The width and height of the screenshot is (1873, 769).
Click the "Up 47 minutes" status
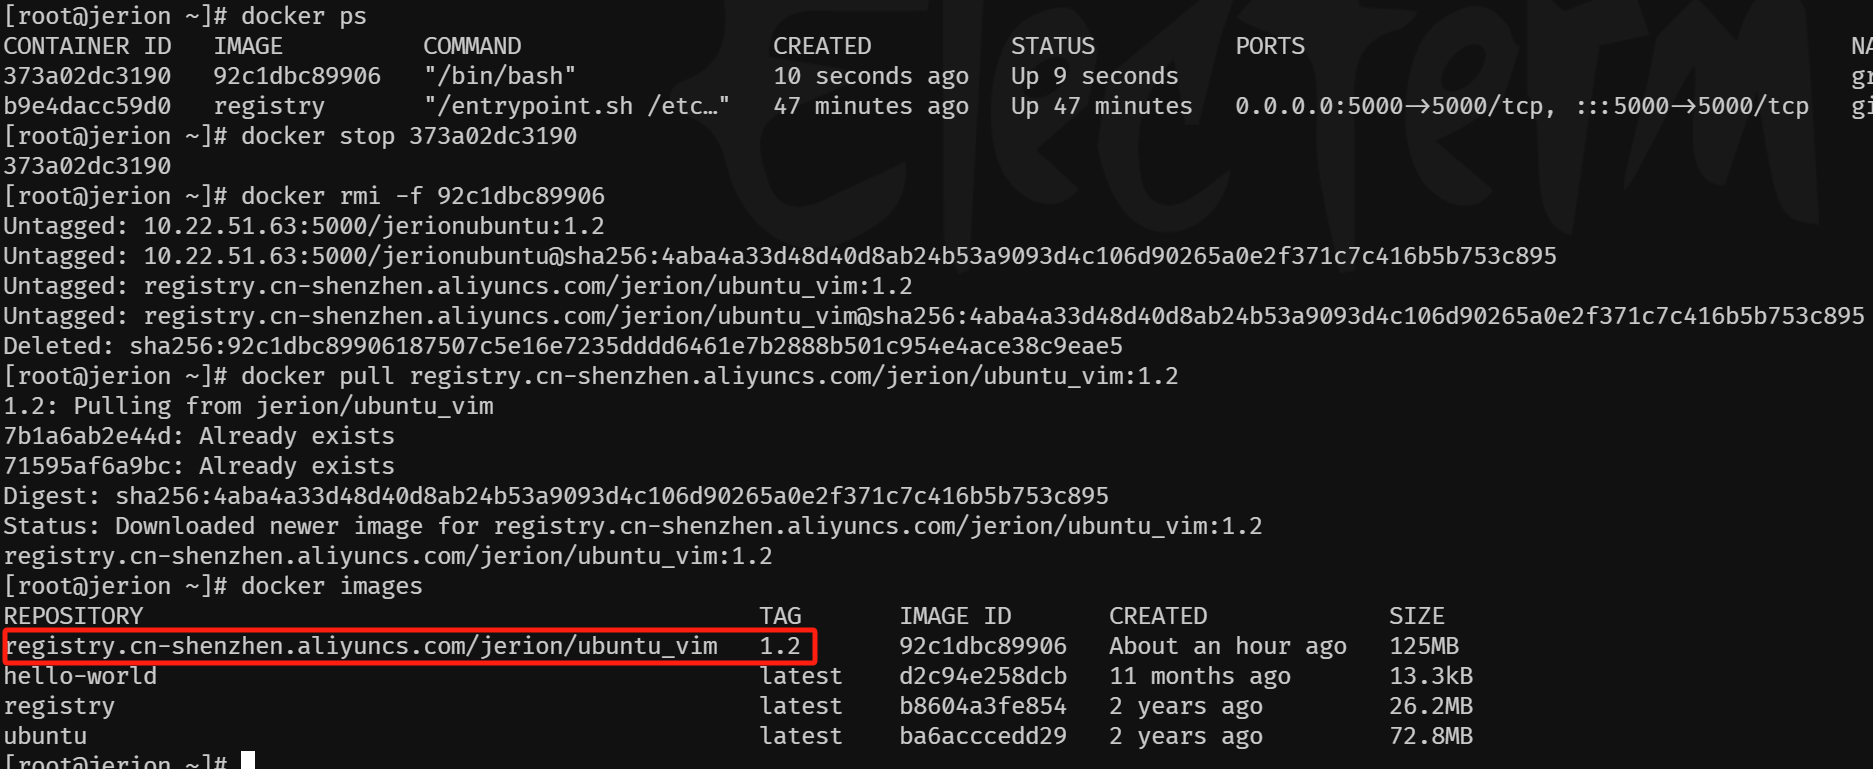[1102, 106]
